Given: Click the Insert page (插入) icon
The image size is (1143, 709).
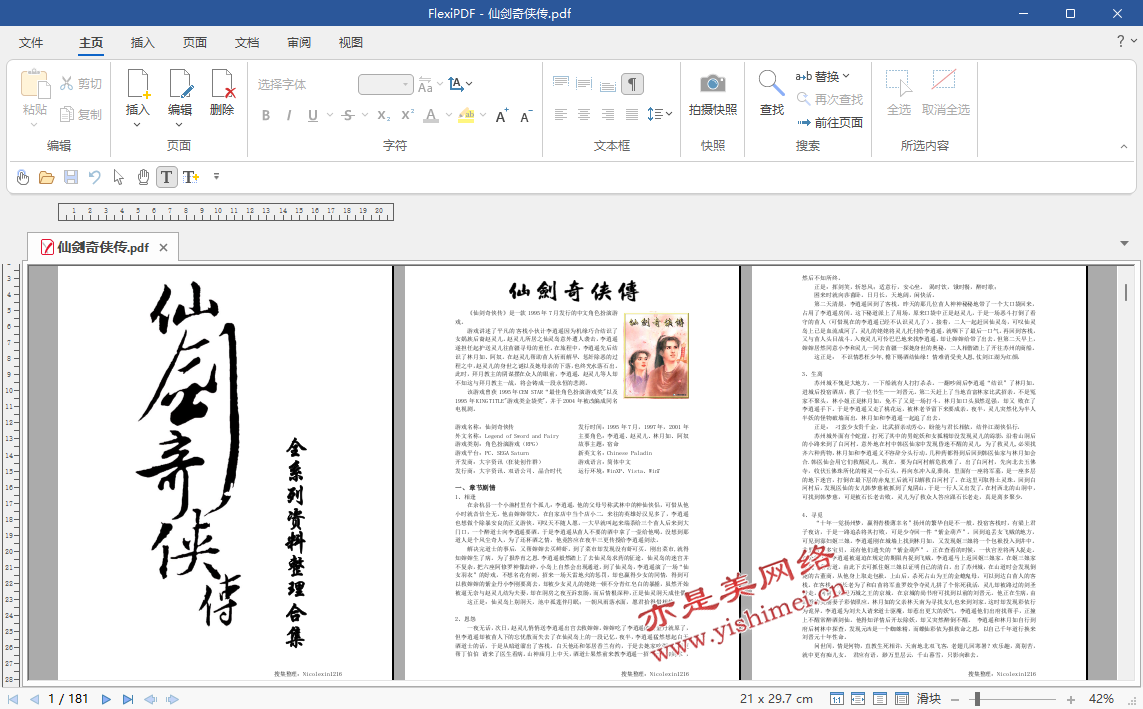Looking at the screenshot, I should [x=137, y=83].
